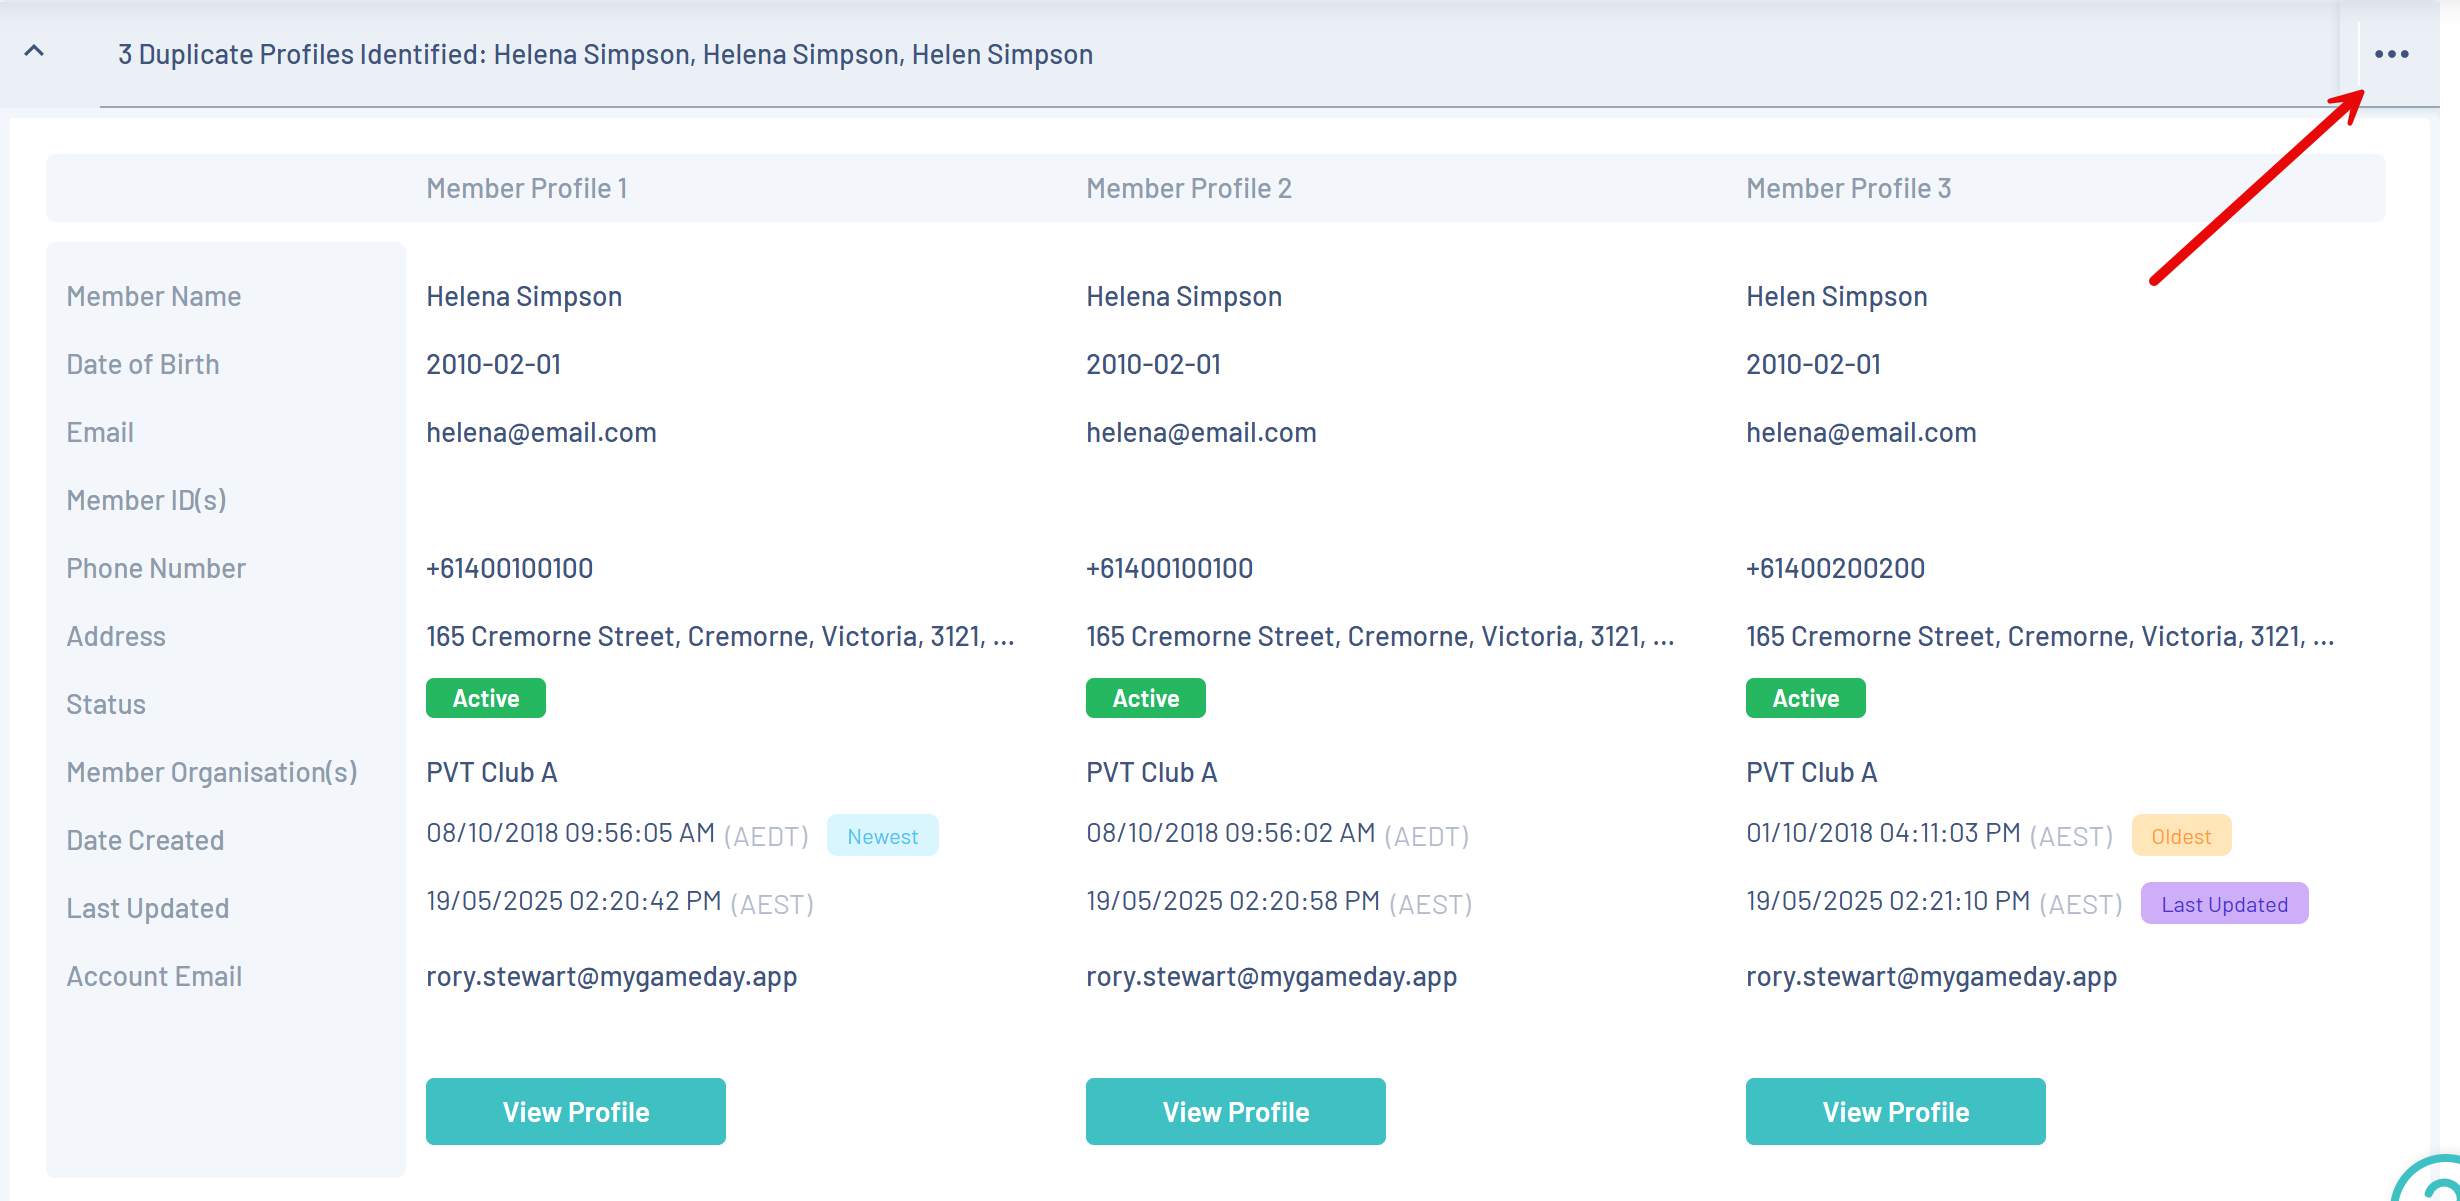This screenshot has height=1201, width=2460.
Task: View Profile for Member Profile 1
Action: pos(575,1111)
